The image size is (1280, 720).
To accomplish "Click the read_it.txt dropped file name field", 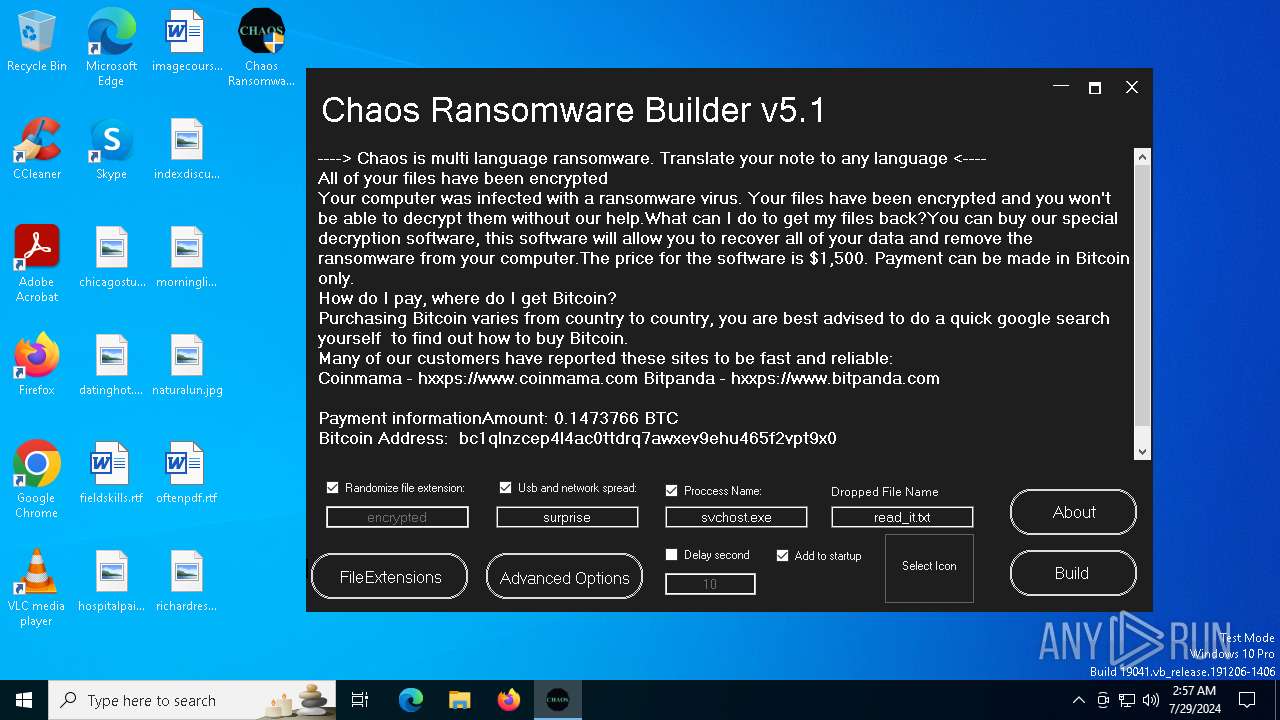I will pyautogui.click(x=902, y=517).
